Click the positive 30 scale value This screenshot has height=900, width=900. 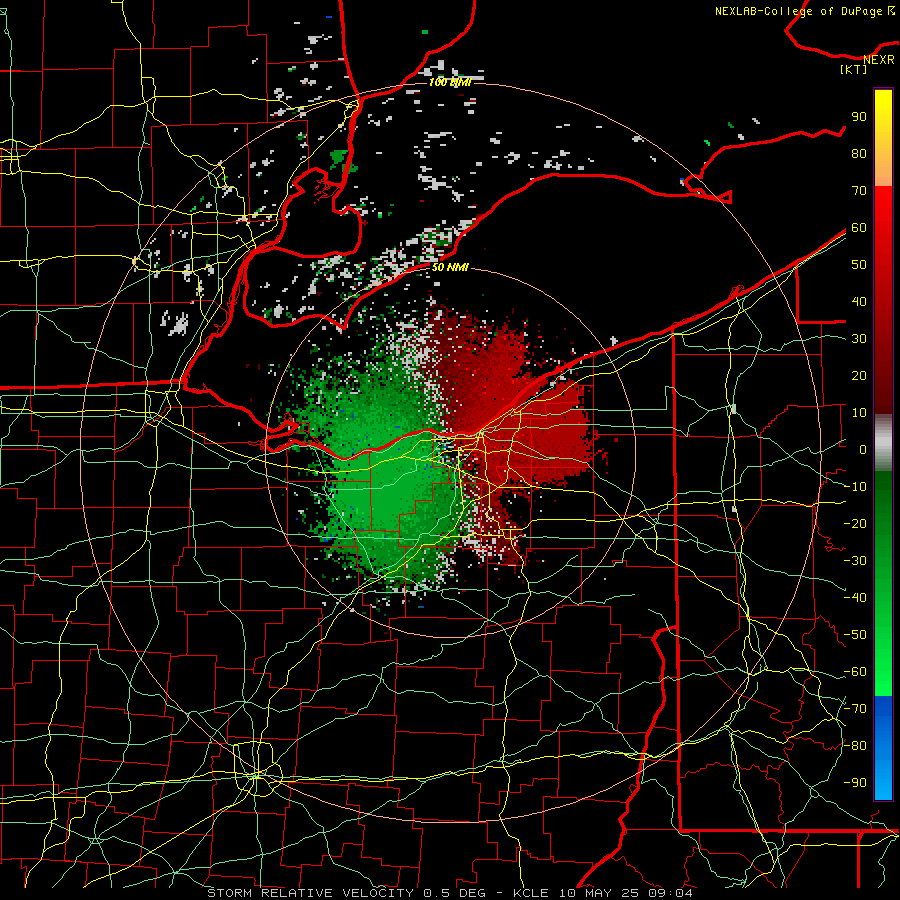click(859, 339)
